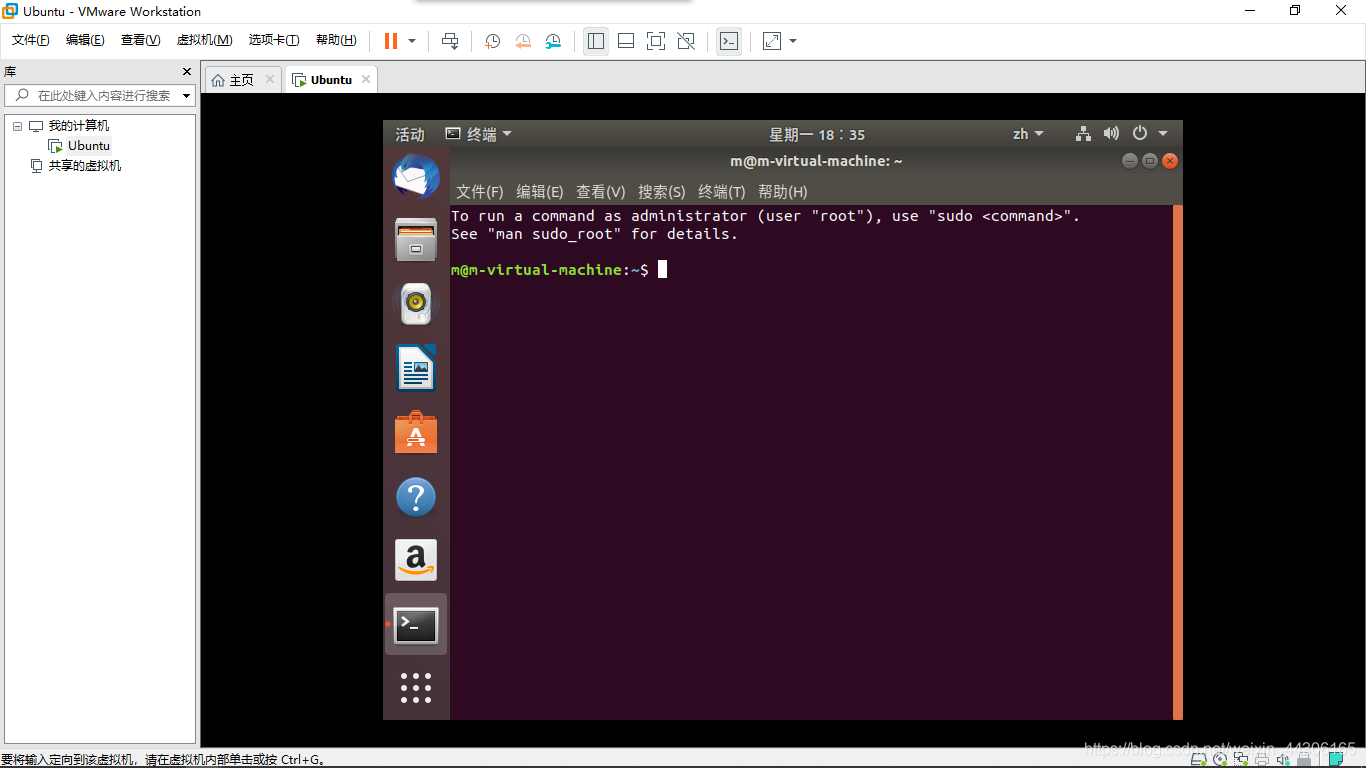Open the 文件(F) menu in VMware
This screenshot has height=768, width=1366.
pos(31,40)
